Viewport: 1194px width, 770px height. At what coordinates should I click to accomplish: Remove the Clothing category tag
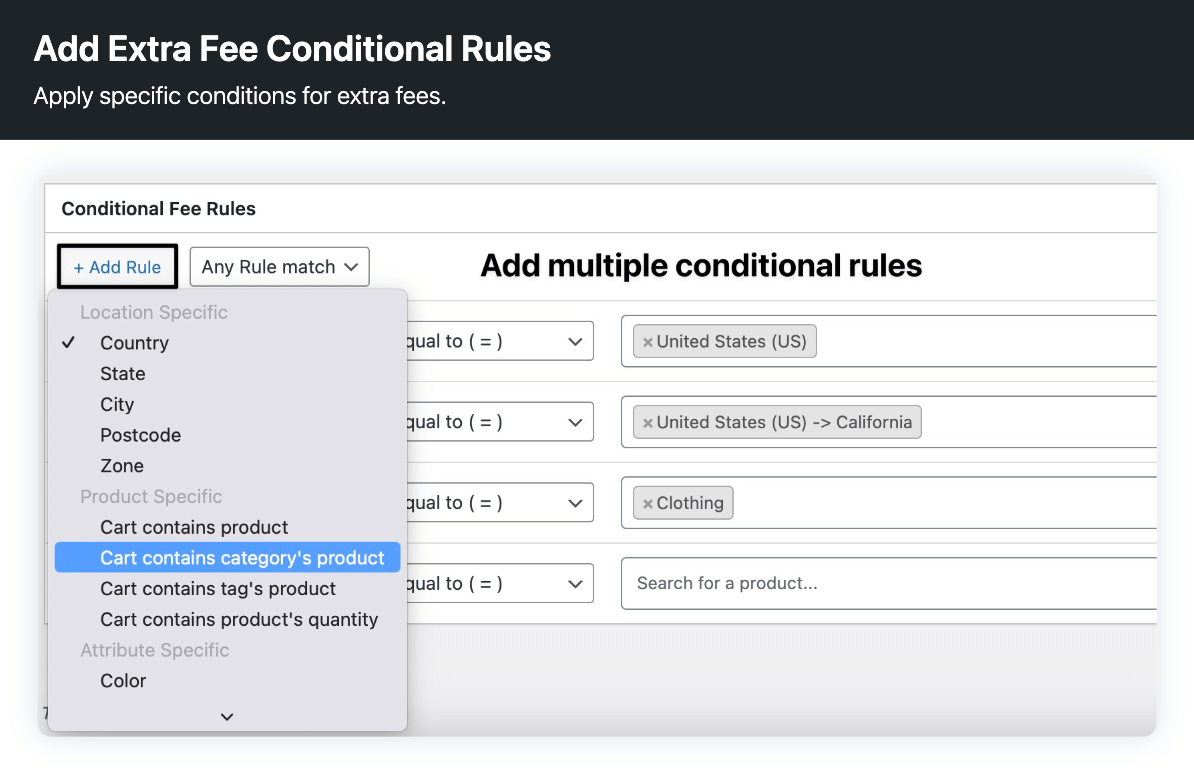[x=648, y=503]
